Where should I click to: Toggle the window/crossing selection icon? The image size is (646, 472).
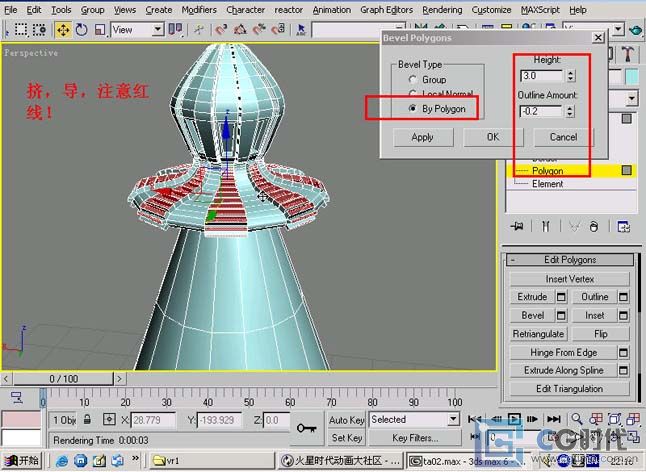(x=40, y=30)
